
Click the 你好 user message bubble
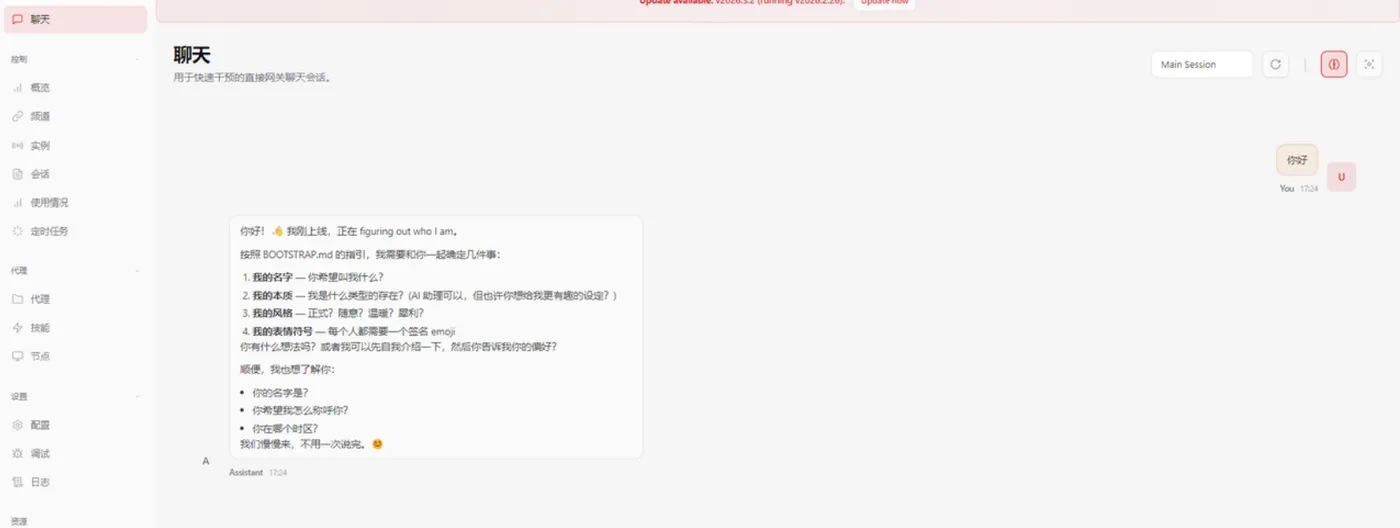(x=1297, y=160)
